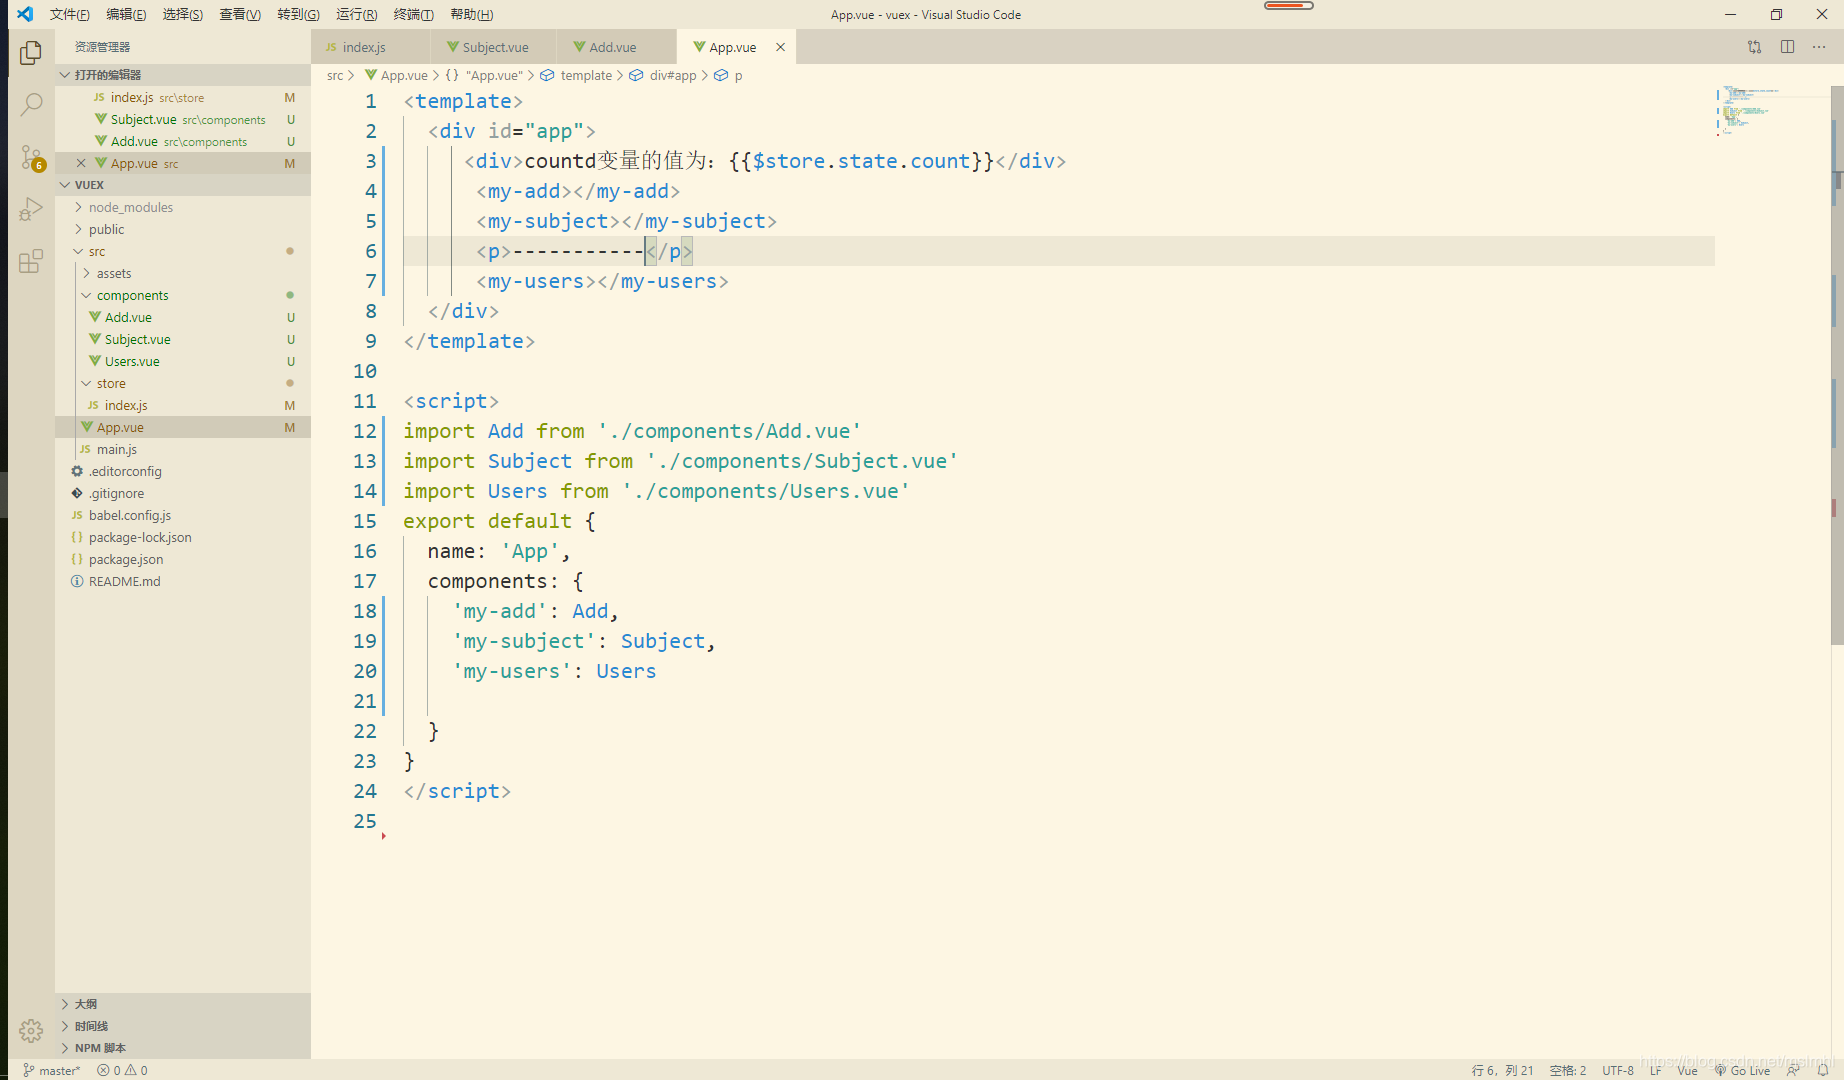Click the feedback icon in status bar
This screenshot has width=1844, height=1080.
pyautogui.click(x=1794, y=1070)
